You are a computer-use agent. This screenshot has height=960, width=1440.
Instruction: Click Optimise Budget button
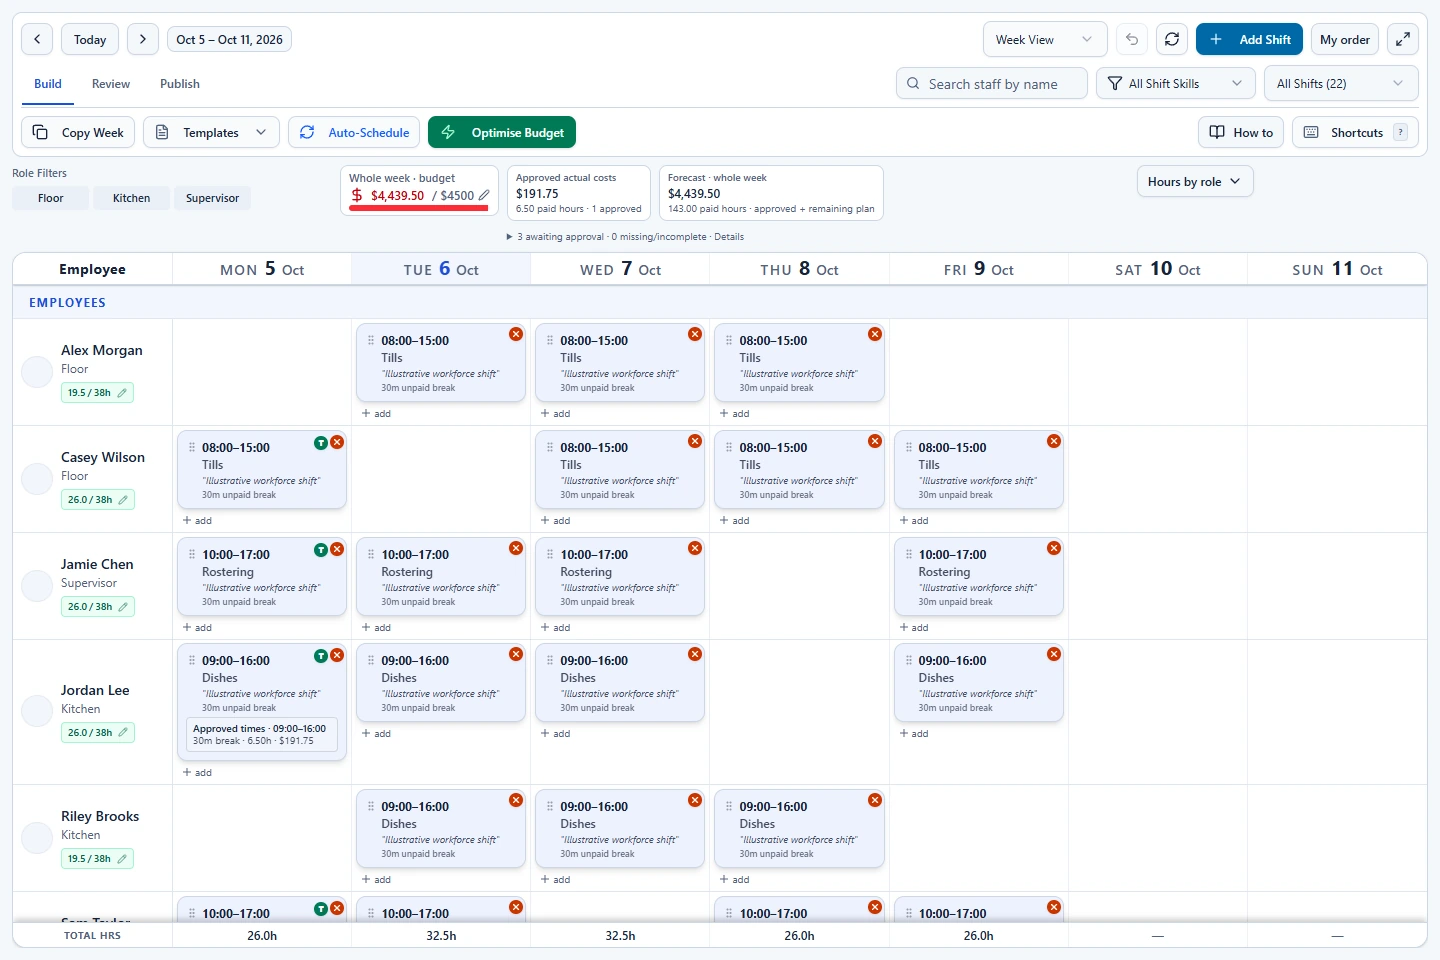(502, 133)
